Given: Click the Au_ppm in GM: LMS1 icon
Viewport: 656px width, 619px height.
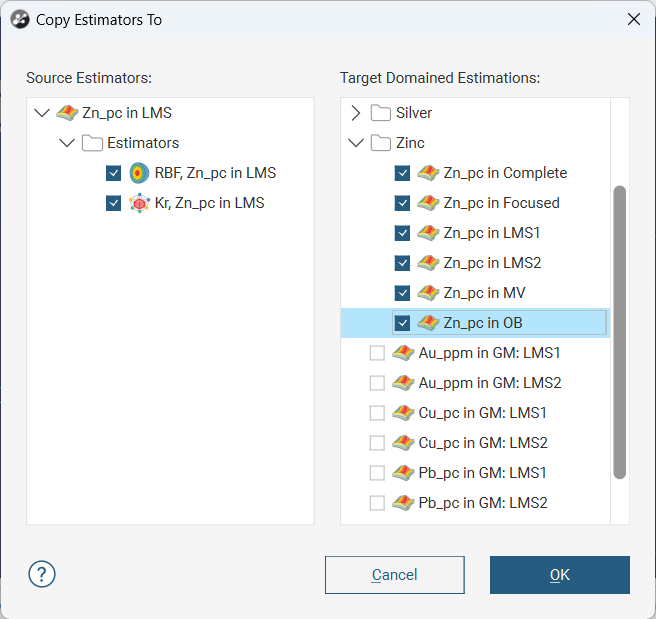Looking at the screenshot, I should 404,353.
